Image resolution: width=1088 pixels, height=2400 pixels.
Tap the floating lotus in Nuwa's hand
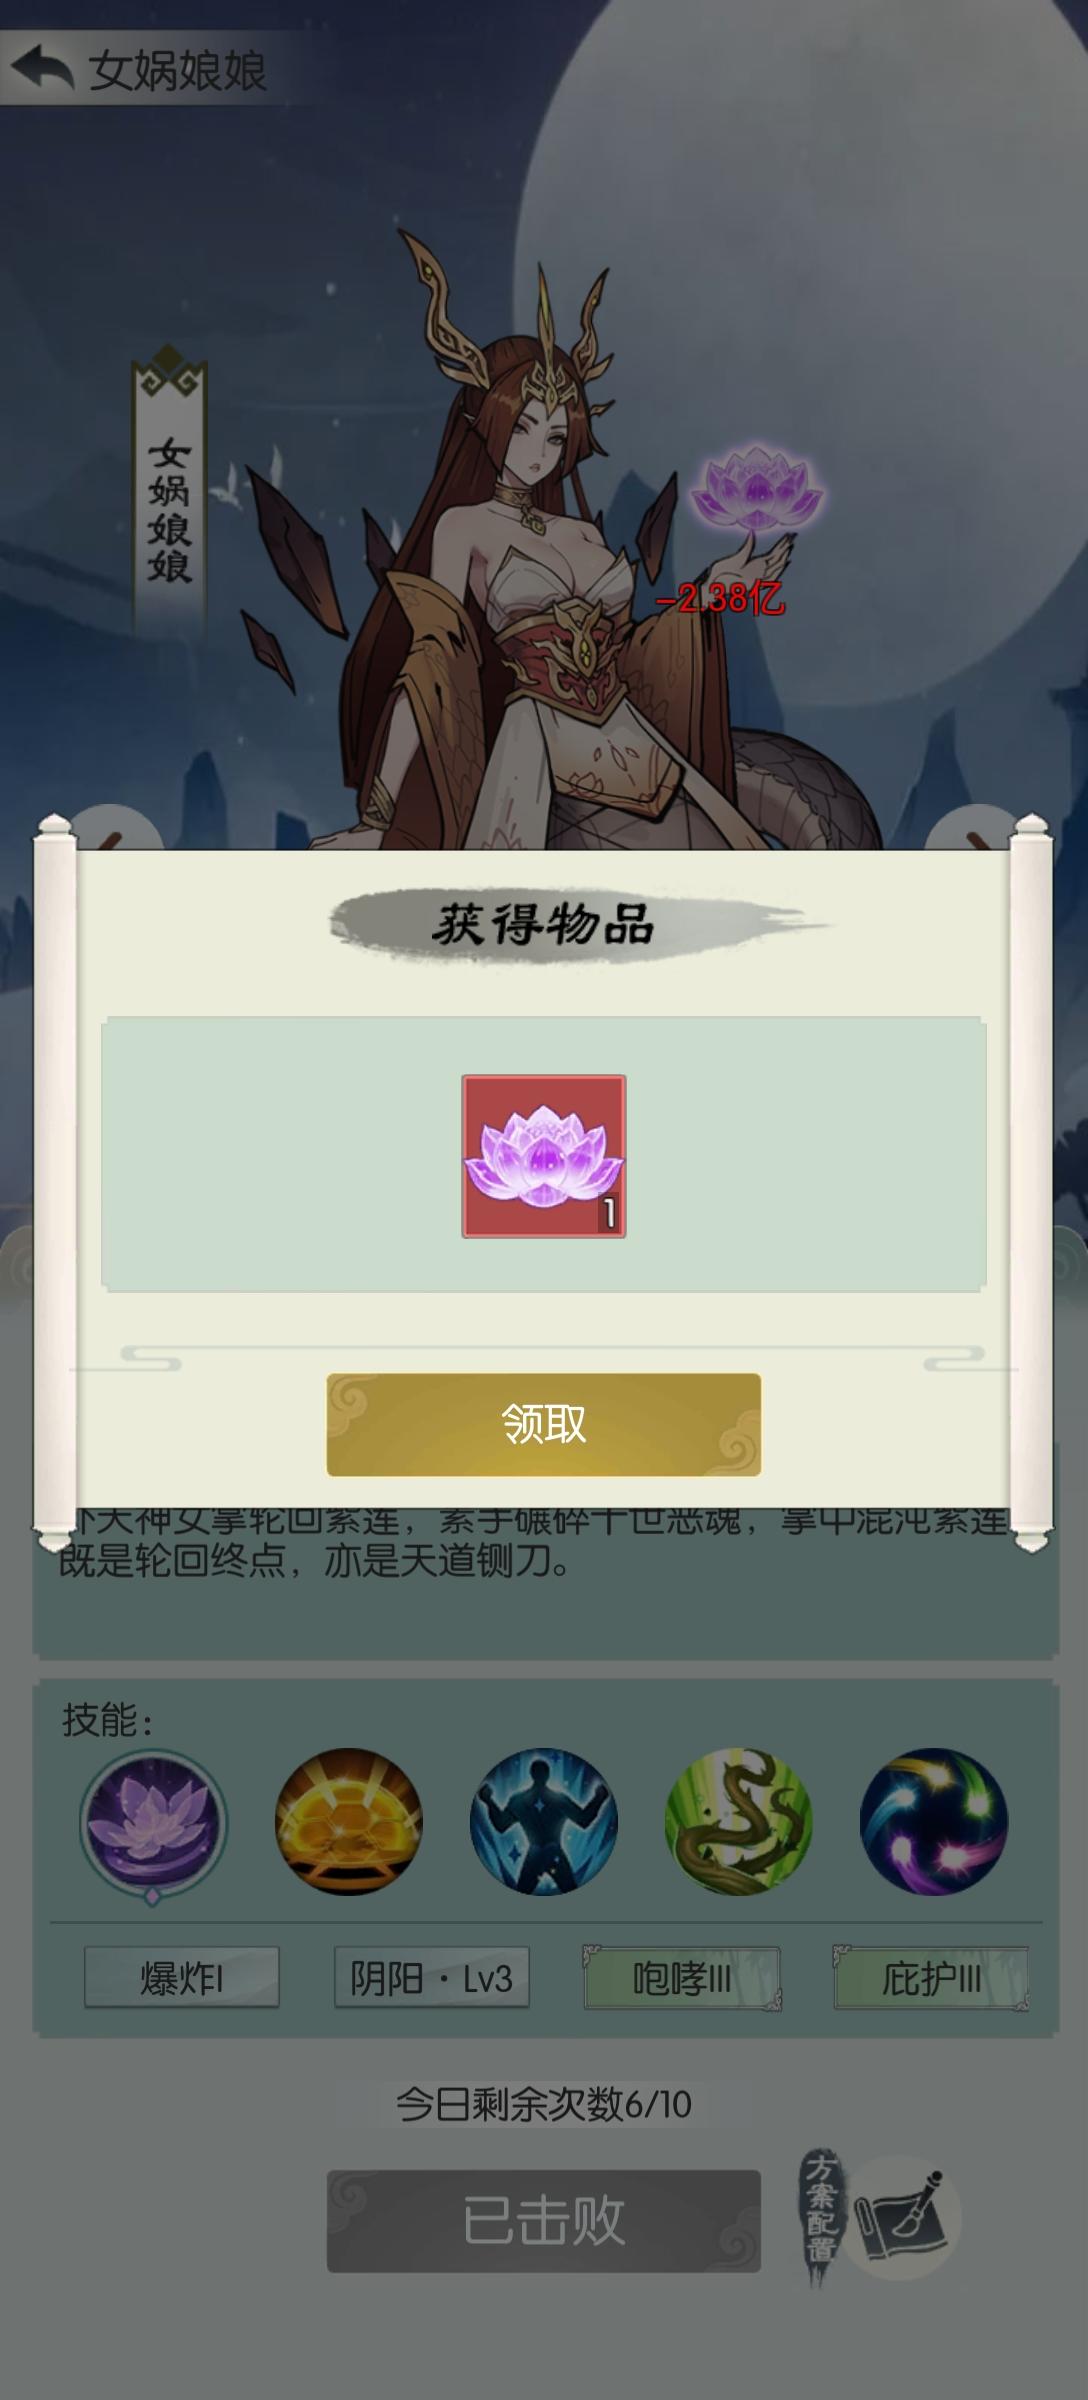[x=757, y=490]
